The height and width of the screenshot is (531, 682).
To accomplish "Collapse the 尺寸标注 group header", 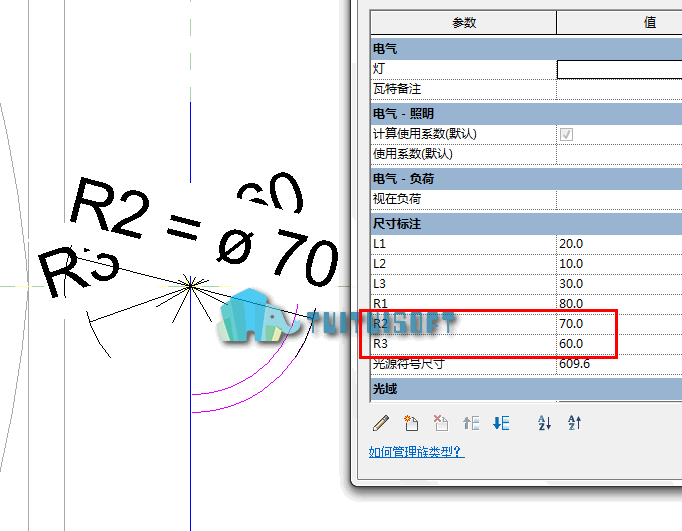I will pos(526,224).
